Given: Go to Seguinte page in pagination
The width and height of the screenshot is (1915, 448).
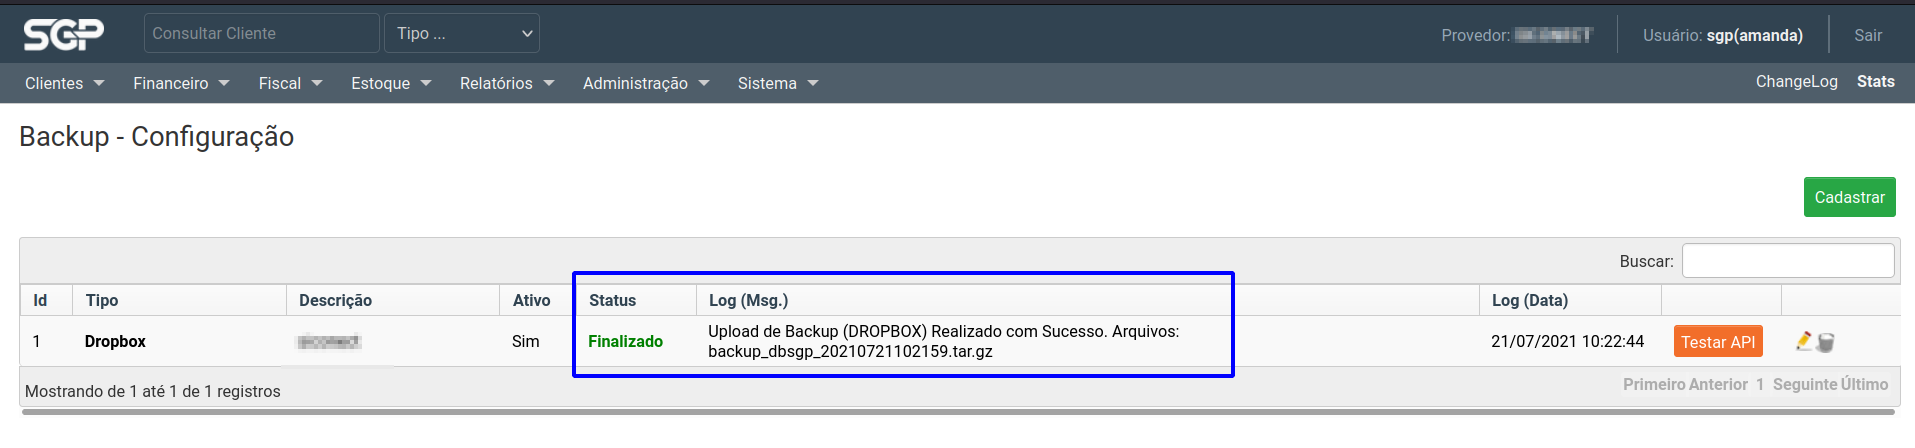Looking at the screenshot, I should (1804, 384).
